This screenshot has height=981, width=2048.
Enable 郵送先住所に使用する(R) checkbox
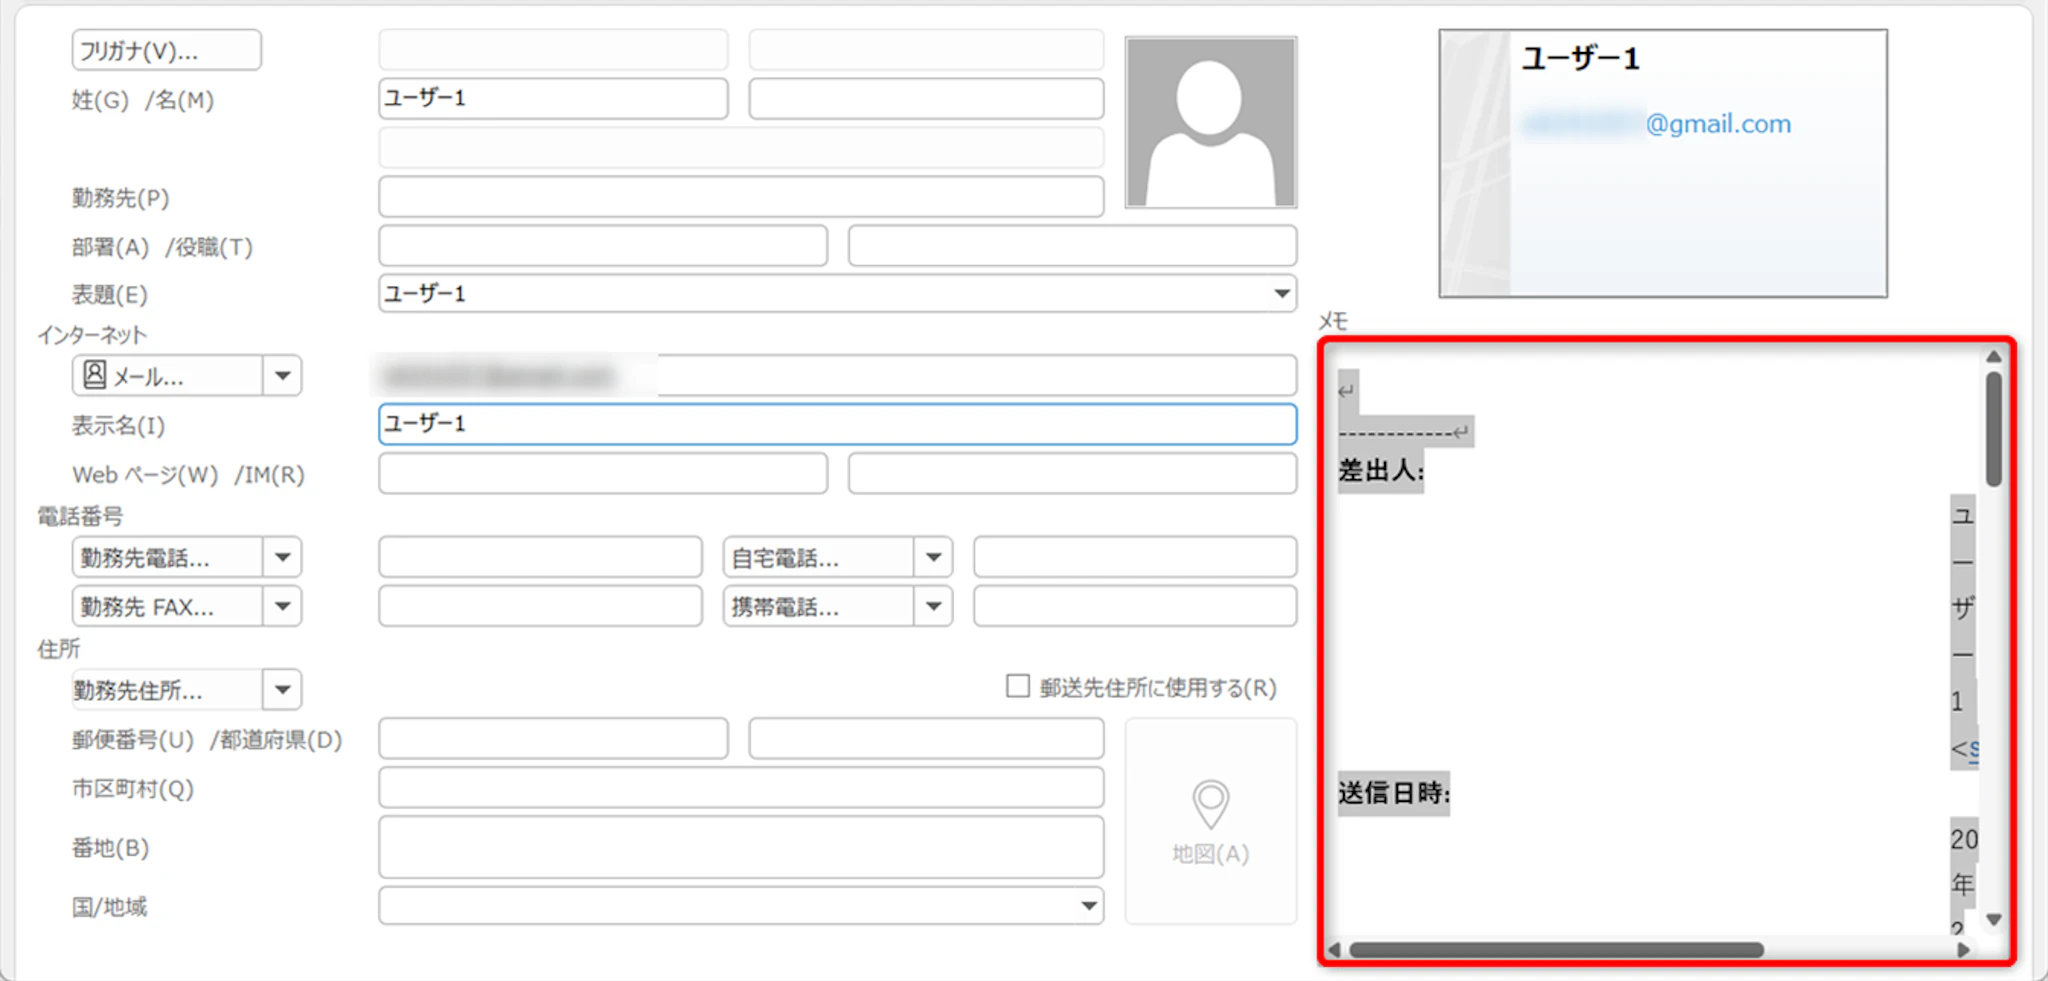coord(1018,686)
